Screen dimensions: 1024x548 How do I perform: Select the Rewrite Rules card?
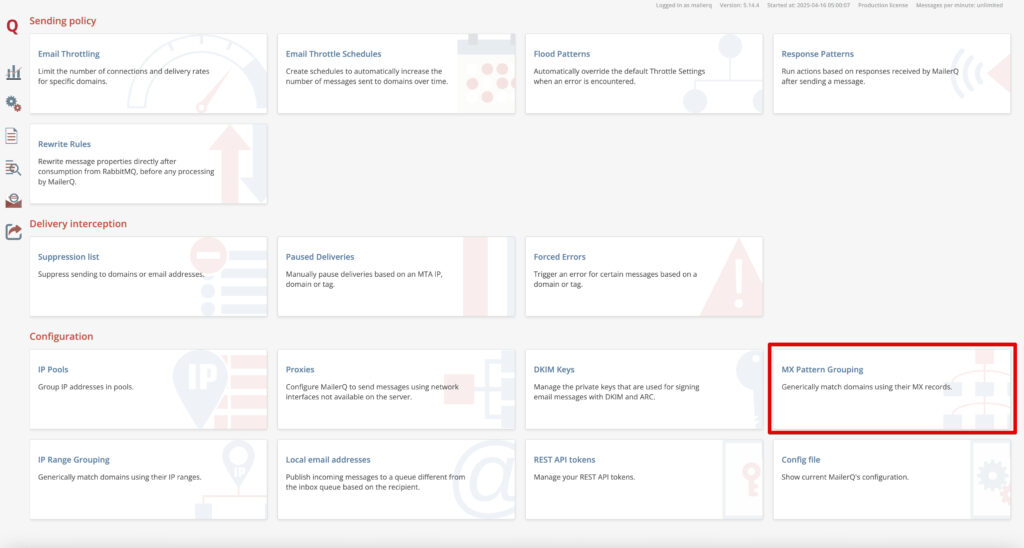[x=64, y=144]
